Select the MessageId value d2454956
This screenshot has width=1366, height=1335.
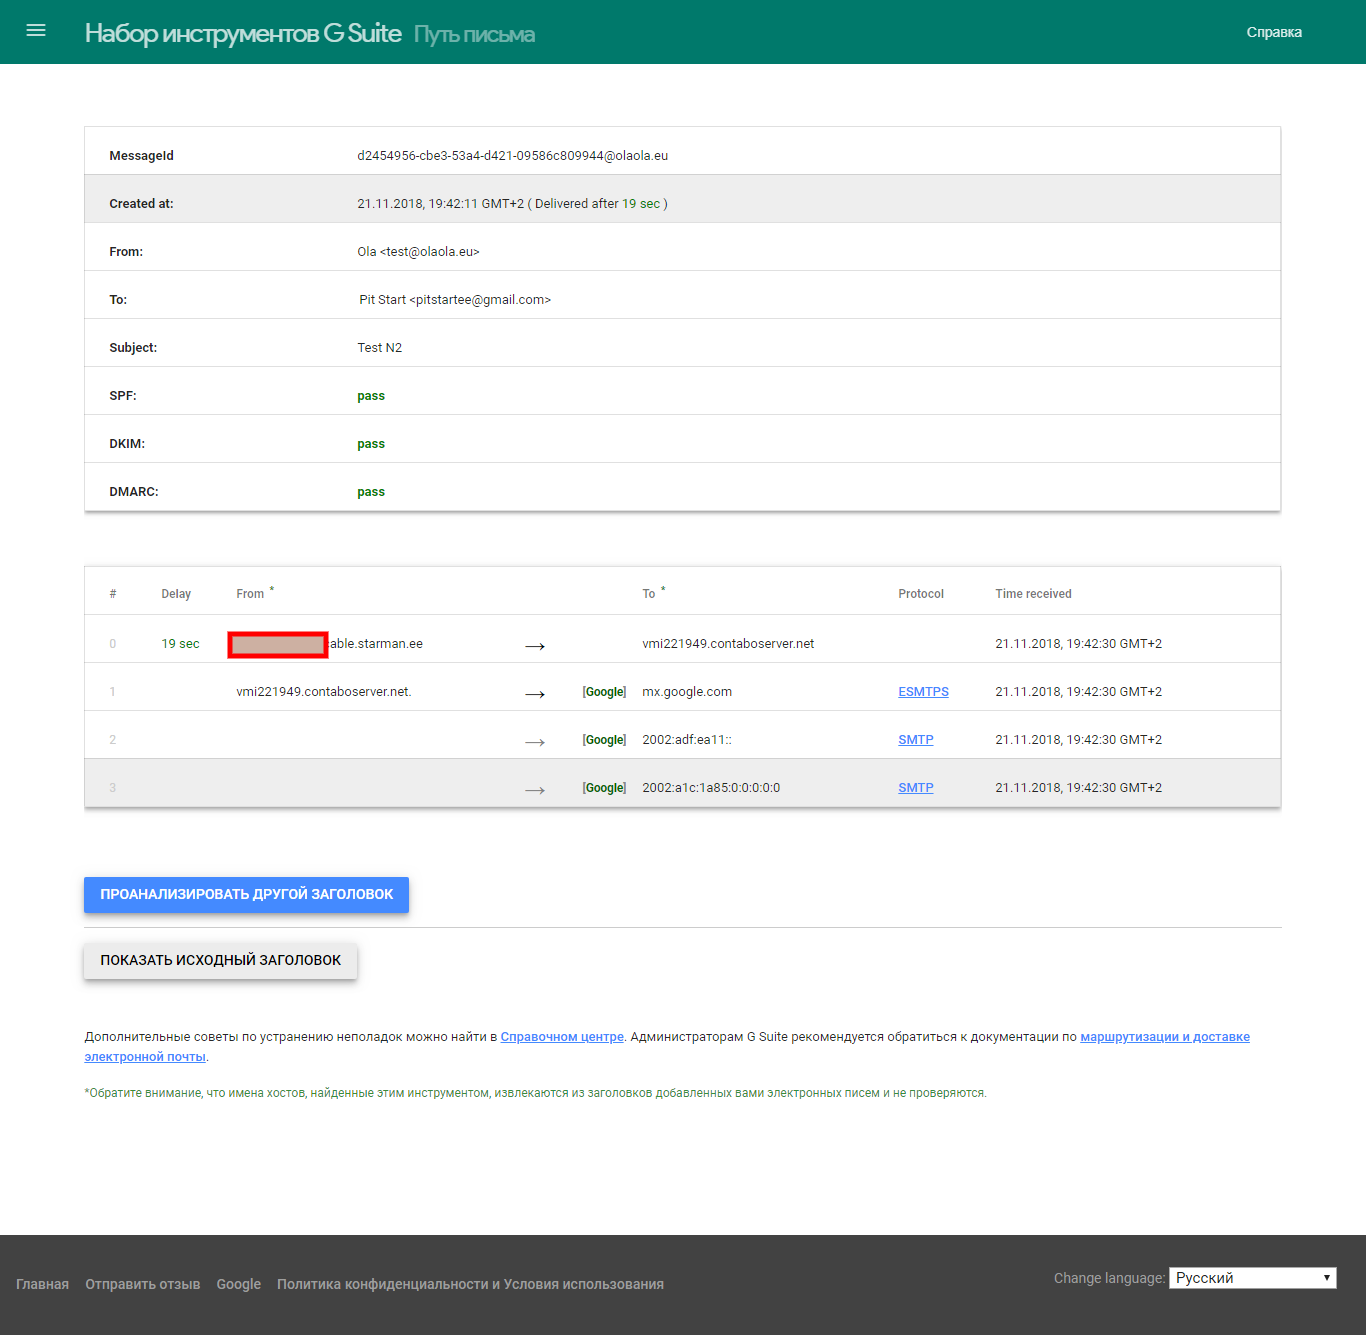[513, 155]
